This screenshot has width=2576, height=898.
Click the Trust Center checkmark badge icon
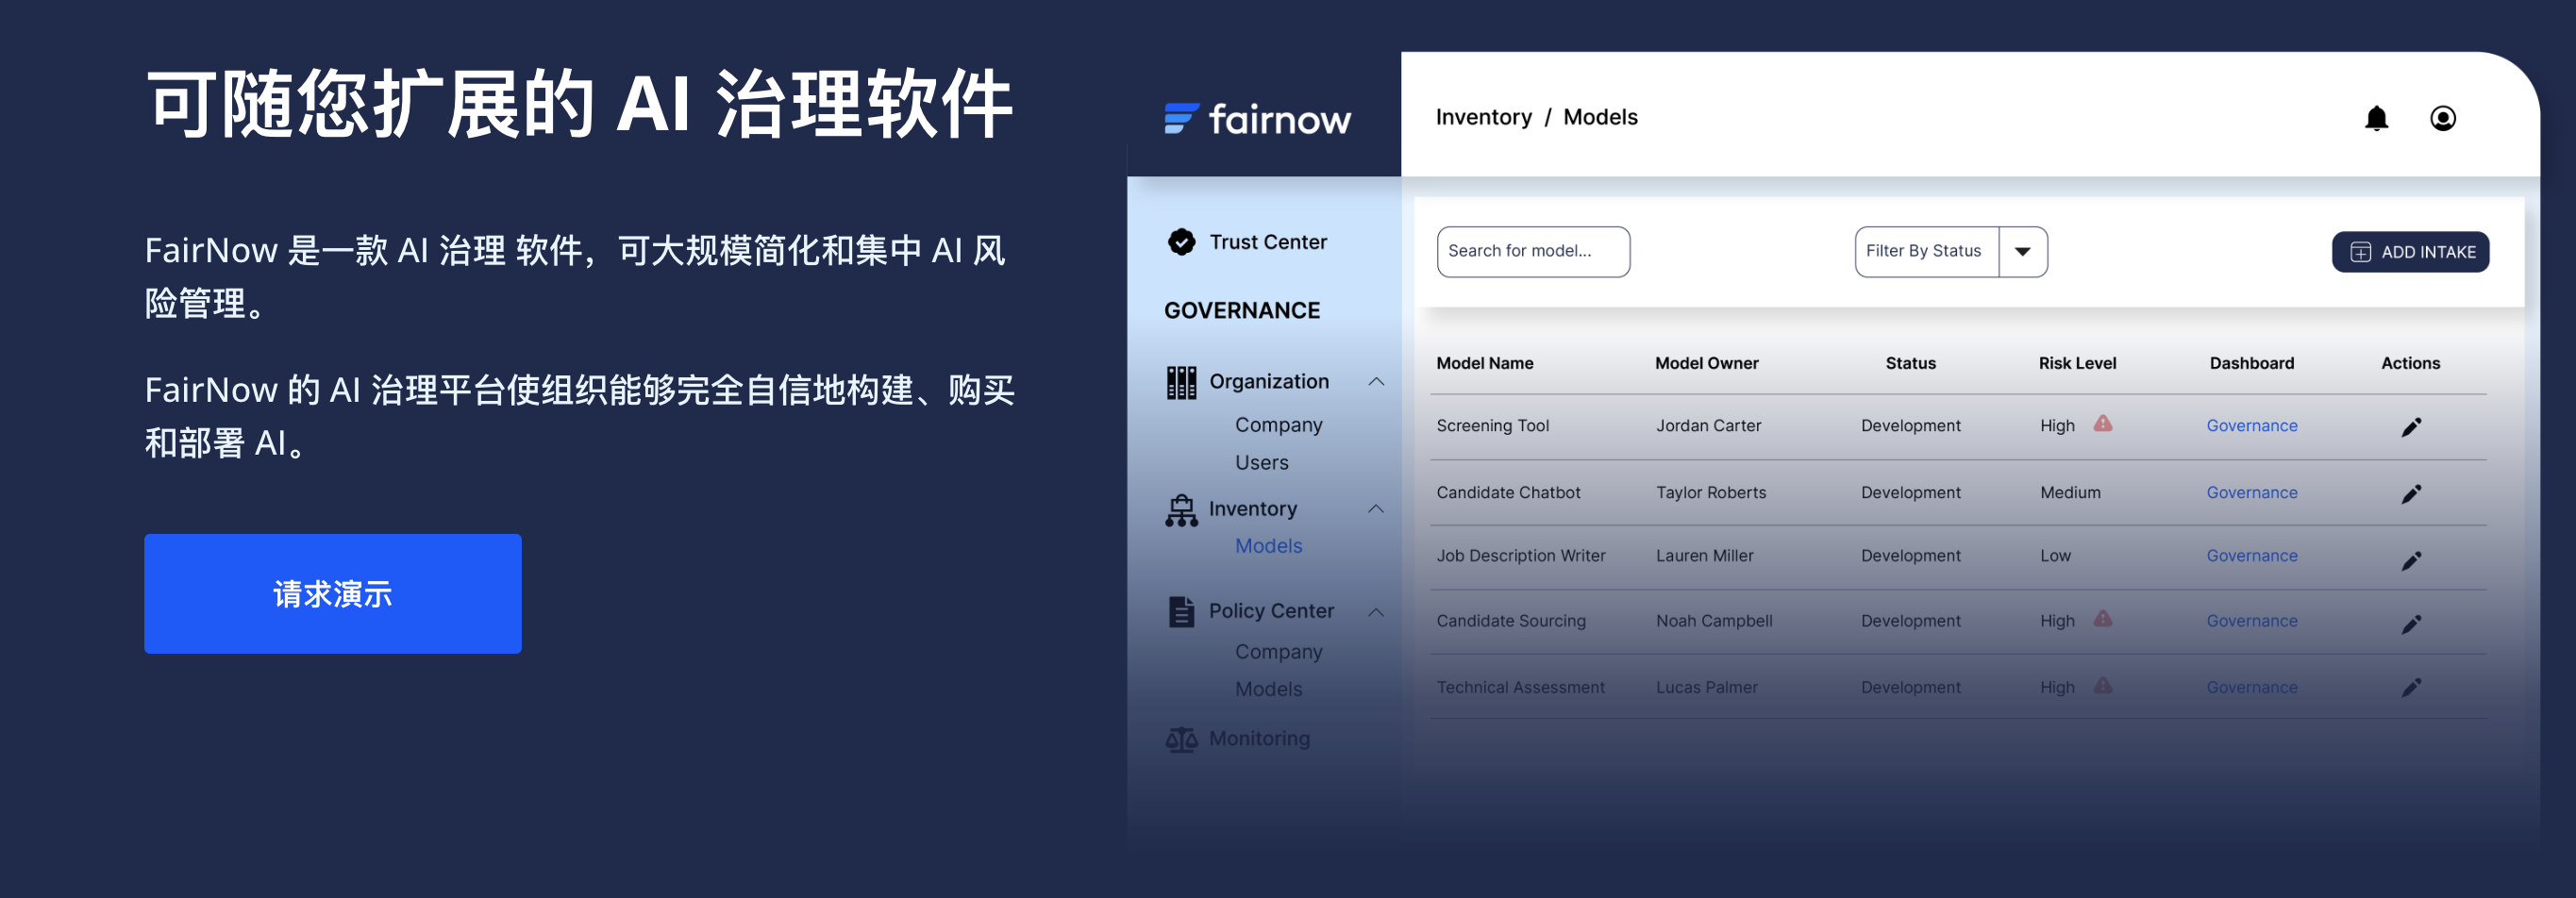click(x=1181, y=242)
